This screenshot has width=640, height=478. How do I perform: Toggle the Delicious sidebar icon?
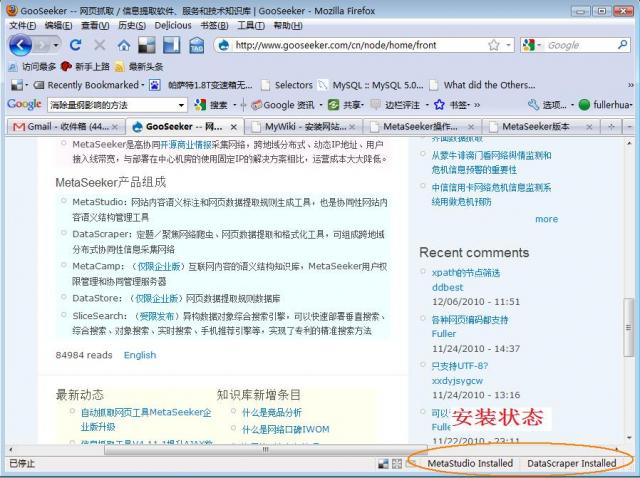click(x=171, y=45)
